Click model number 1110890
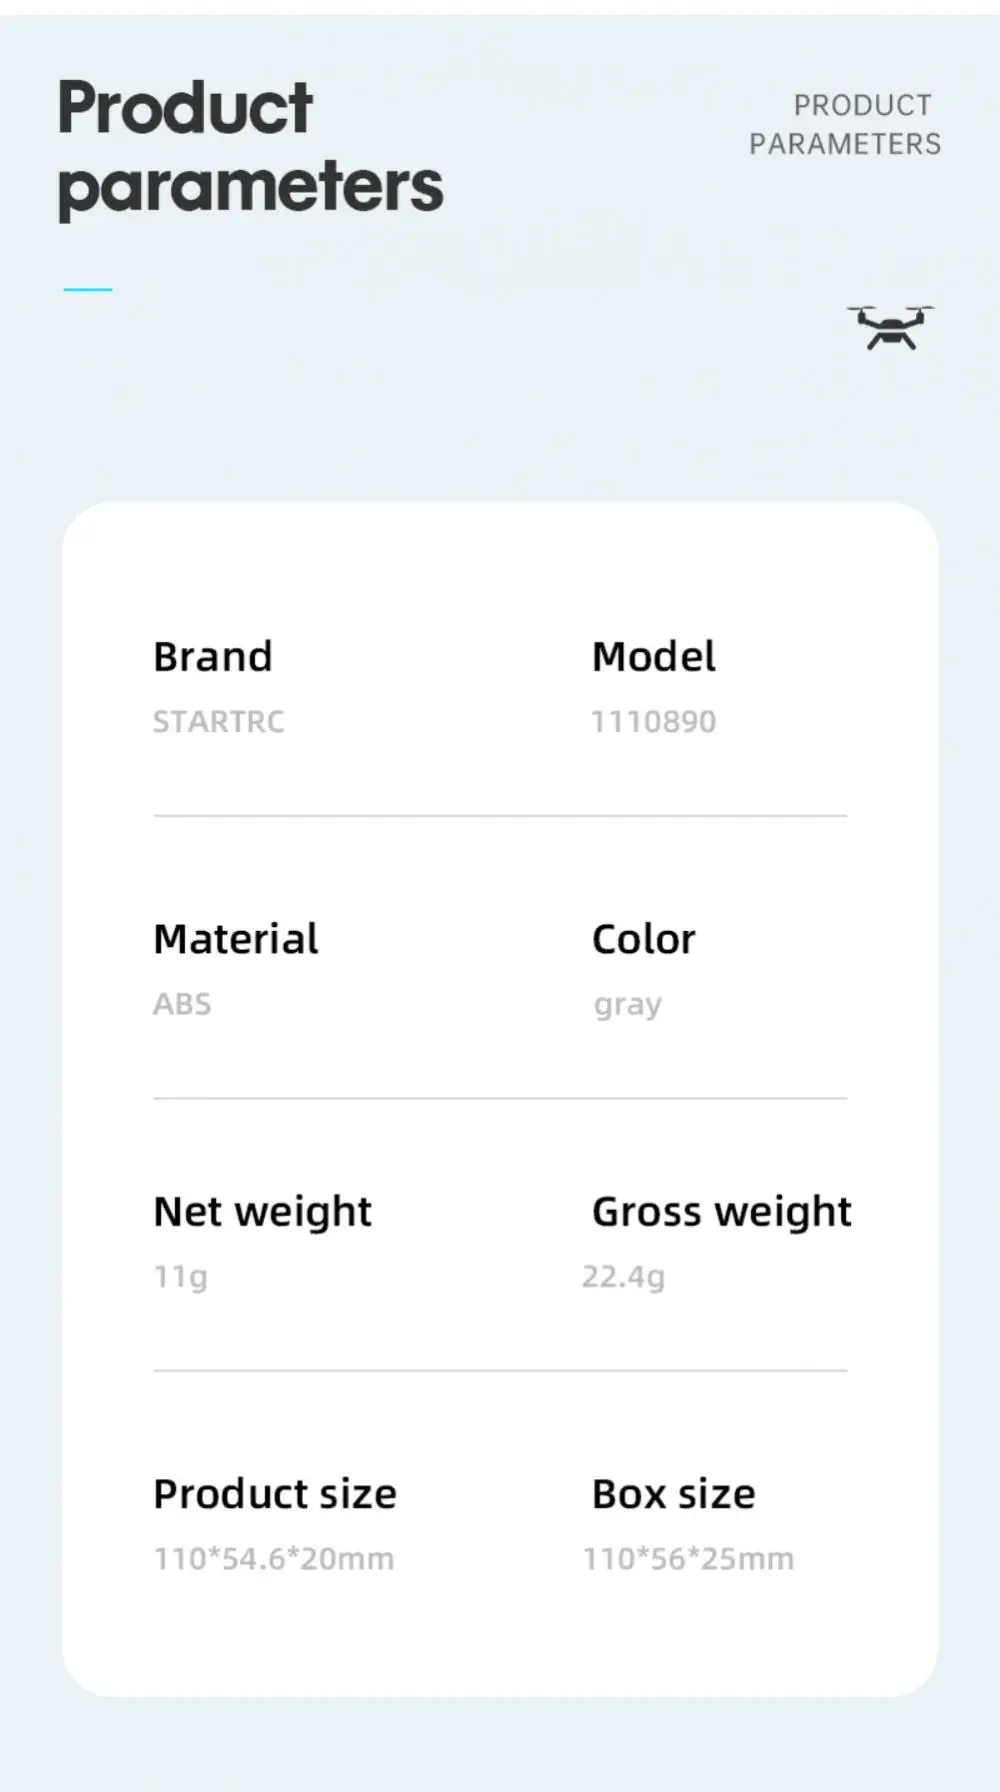1000x1792 pixels. pos(653,722)
